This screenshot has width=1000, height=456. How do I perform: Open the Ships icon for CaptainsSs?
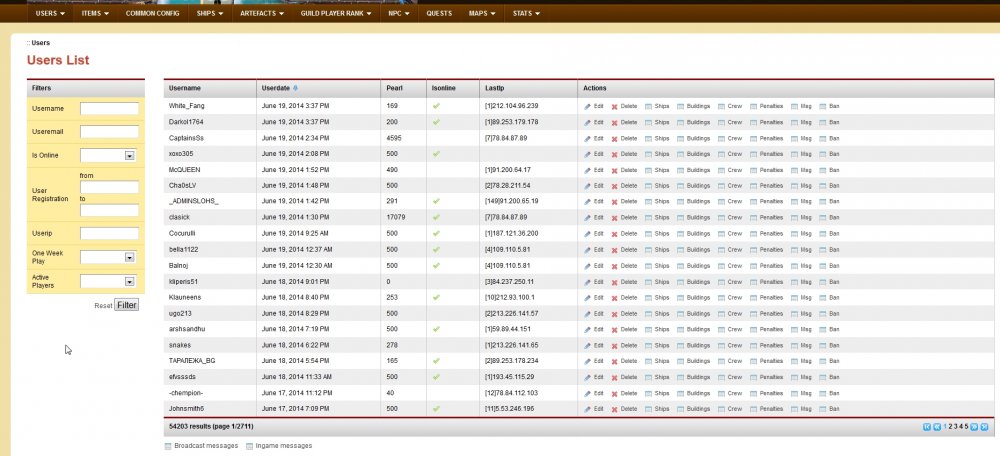coord(648,138)
